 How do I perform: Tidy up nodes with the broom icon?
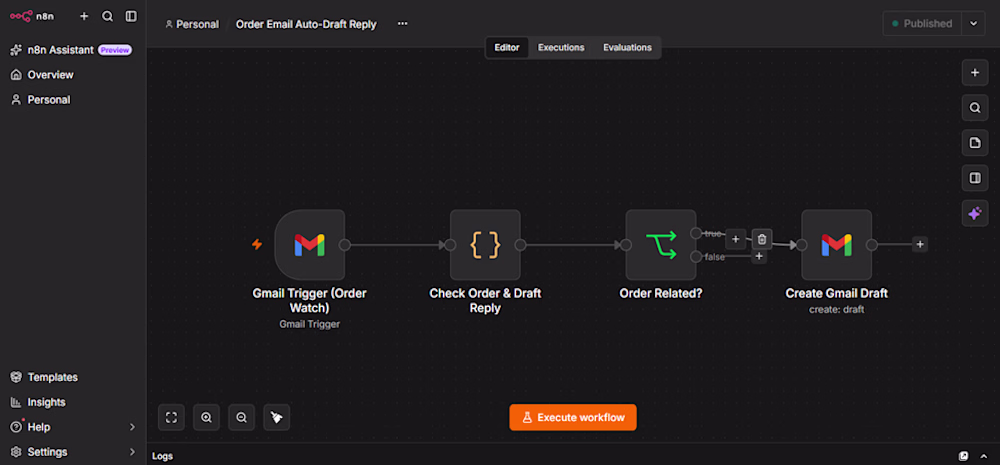[x=276, y=418]
